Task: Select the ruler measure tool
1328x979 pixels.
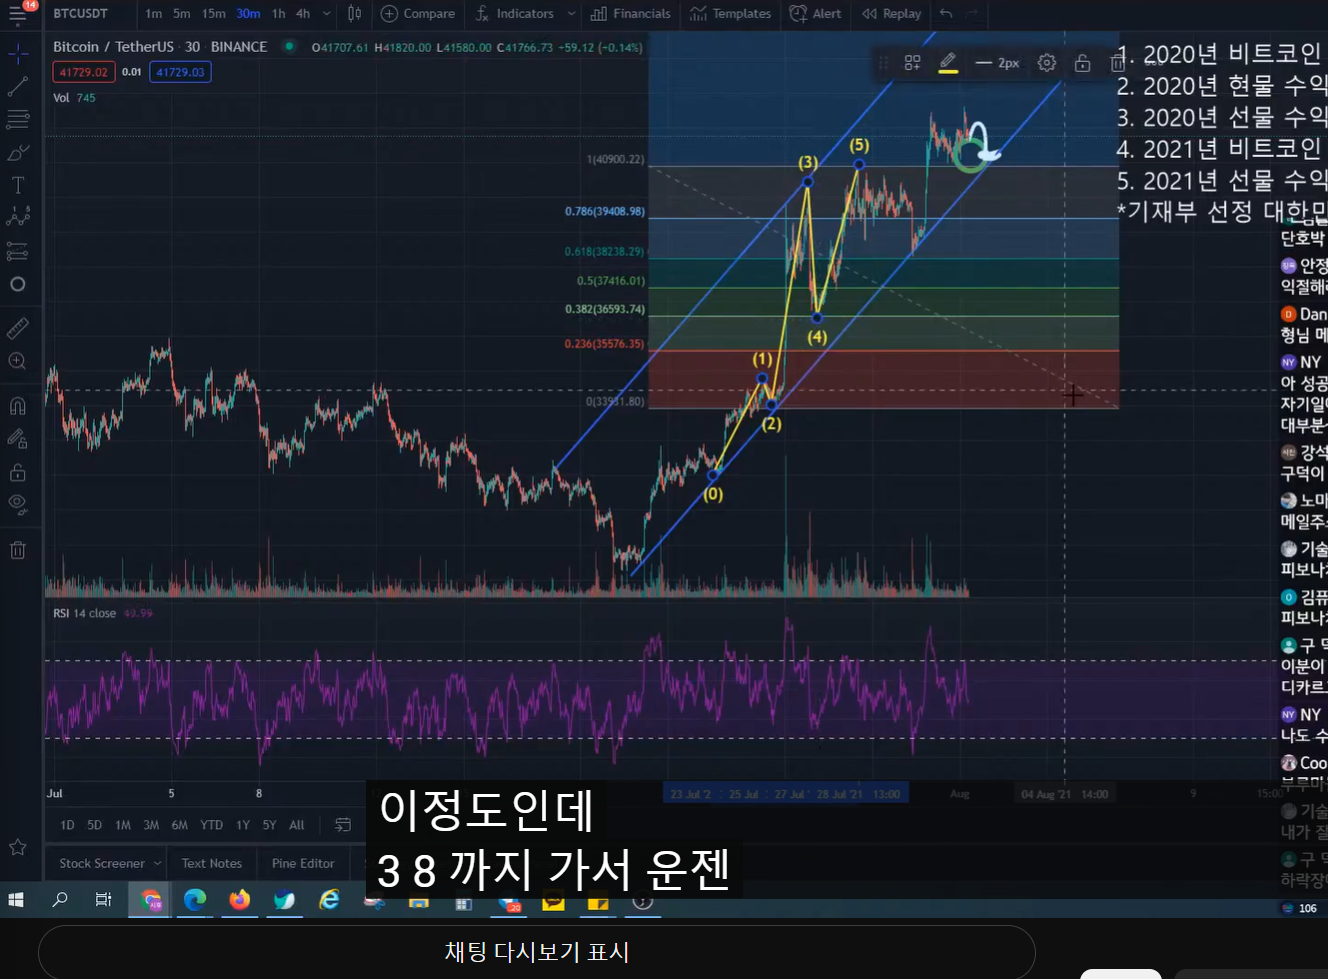Action: coord(18,328)
